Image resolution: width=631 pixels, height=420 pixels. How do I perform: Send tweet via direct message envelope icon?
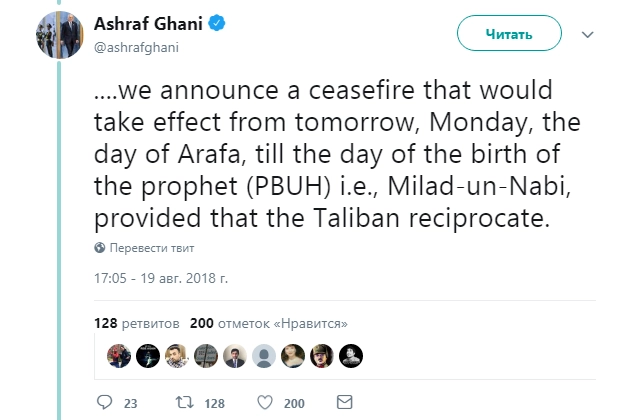(x=344, y=402)
